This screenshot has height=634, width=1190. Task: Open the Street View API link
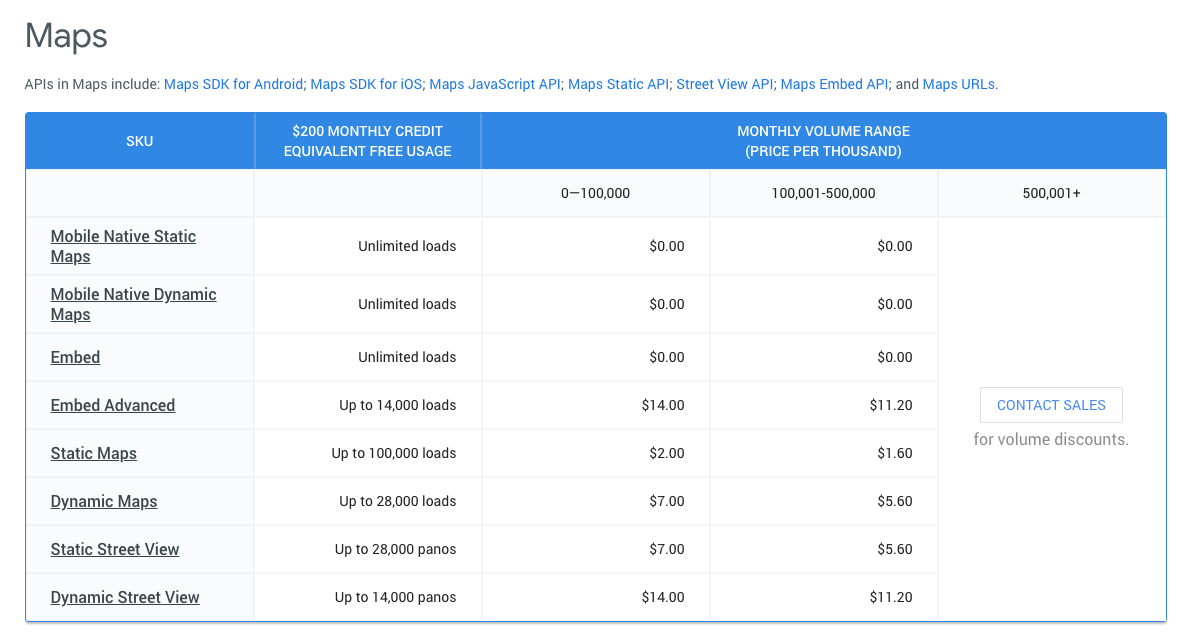[x=725, y=84]
